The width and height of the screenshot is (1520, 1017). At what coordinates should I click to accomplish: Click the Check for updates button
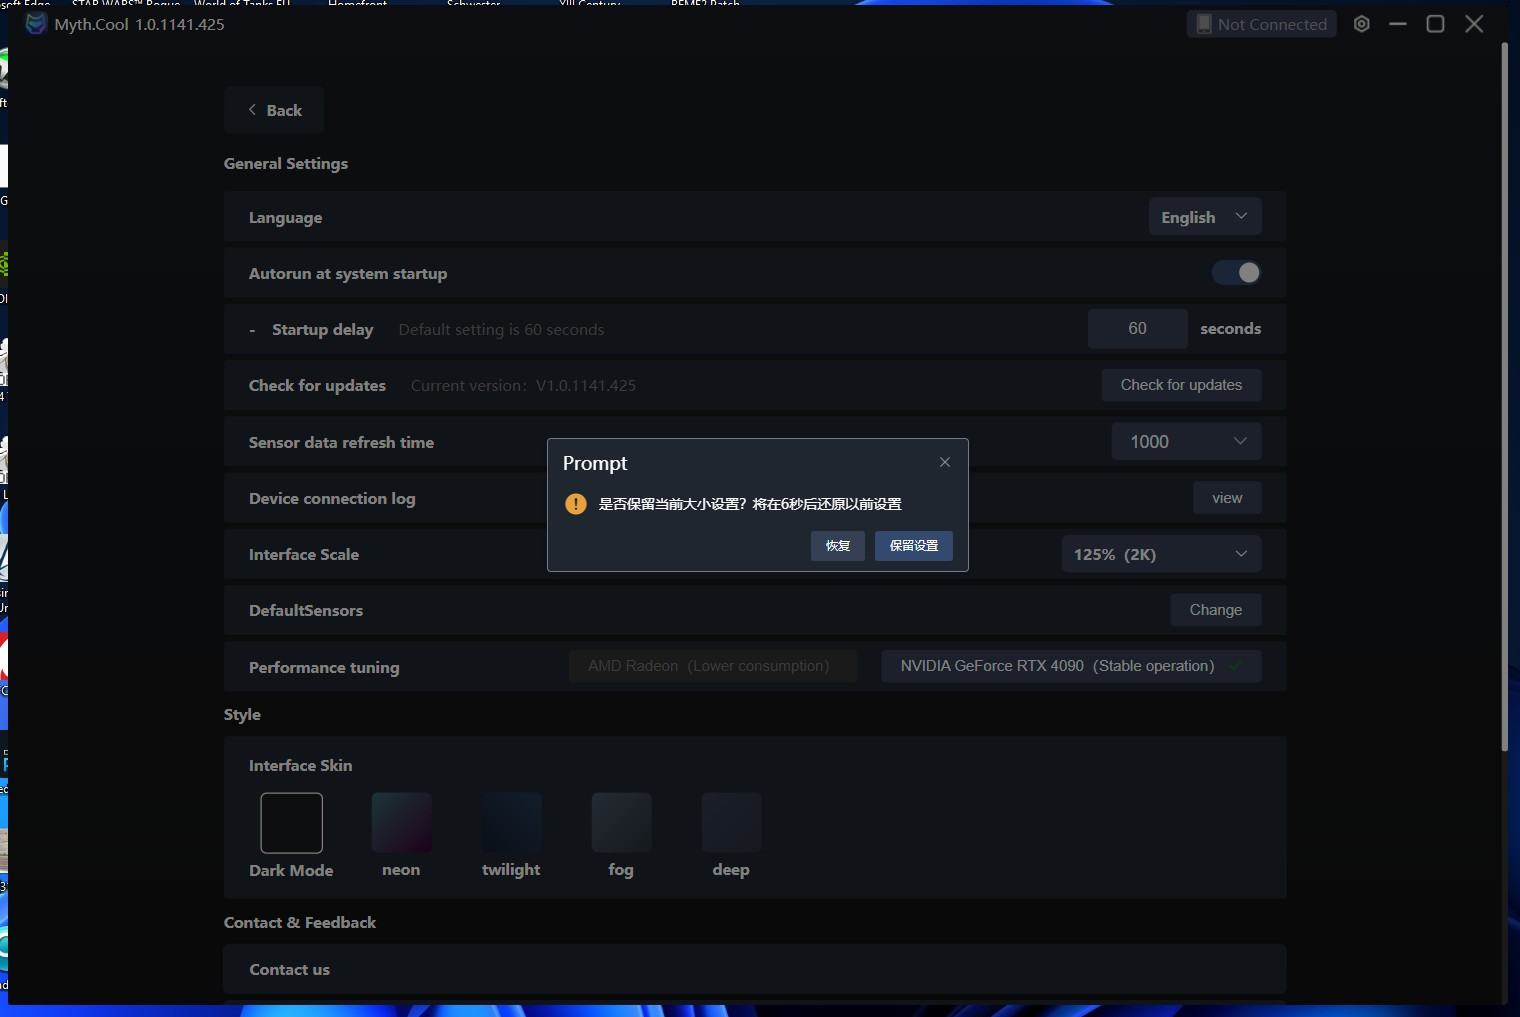click(x=1181, y=384)
